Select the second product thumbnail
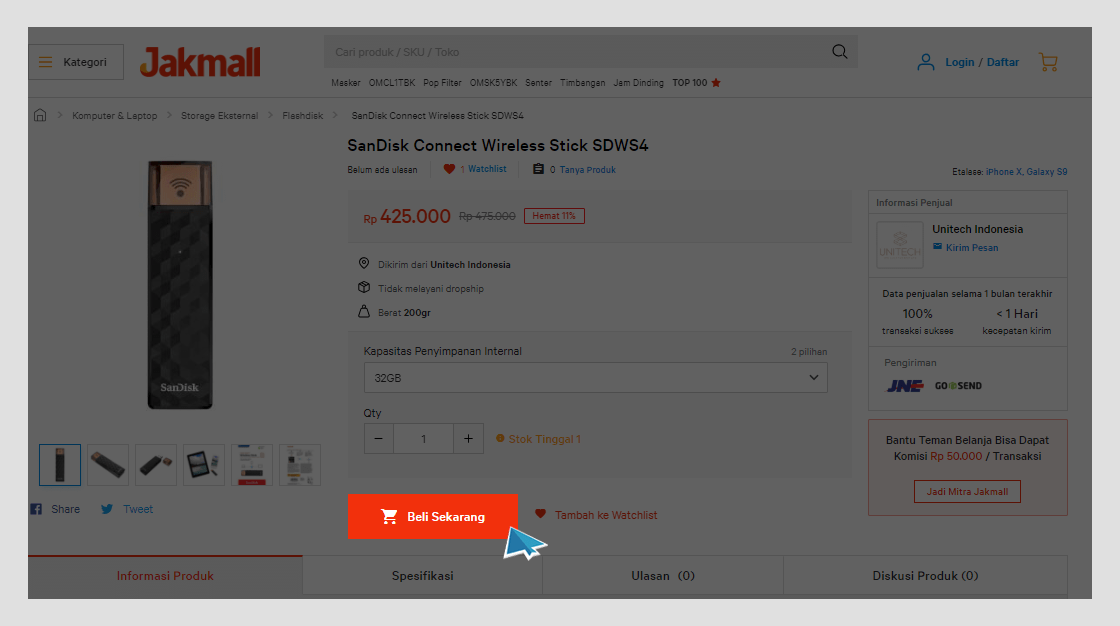Screen dimensions: 1120x626 [108, 464]
